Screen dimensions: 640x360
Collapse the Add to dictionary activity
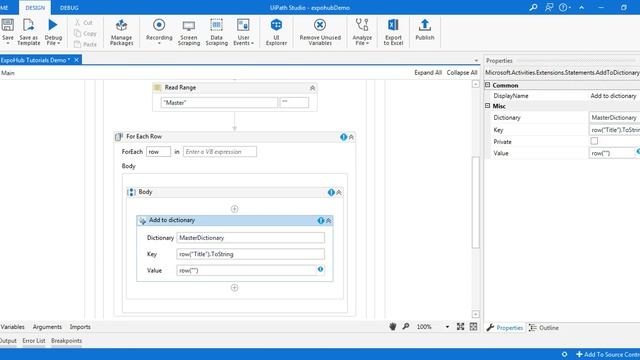tap(329, 220)
